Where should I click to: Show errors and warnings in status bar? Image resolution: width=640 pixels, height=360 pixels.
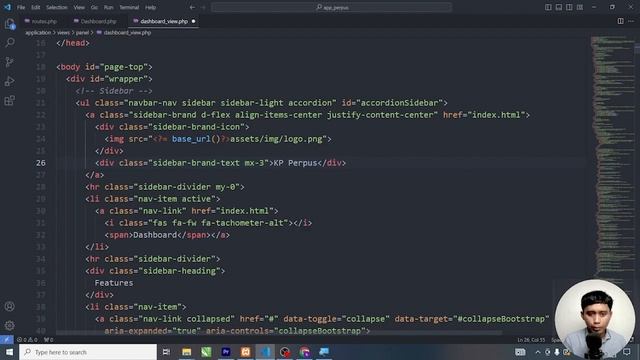point(27,340)
